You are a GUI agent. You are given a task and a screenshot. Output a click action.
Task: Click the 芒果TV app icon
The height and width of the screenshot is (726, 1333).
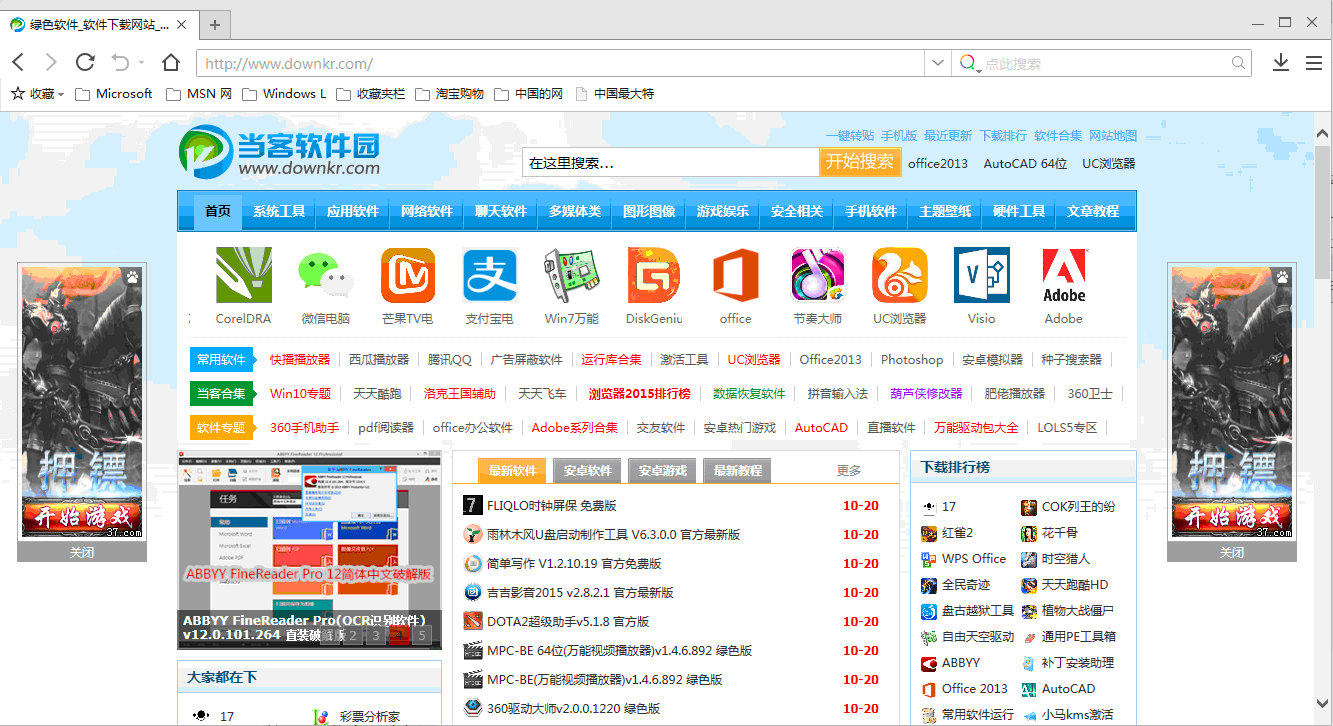pos(408,276)
